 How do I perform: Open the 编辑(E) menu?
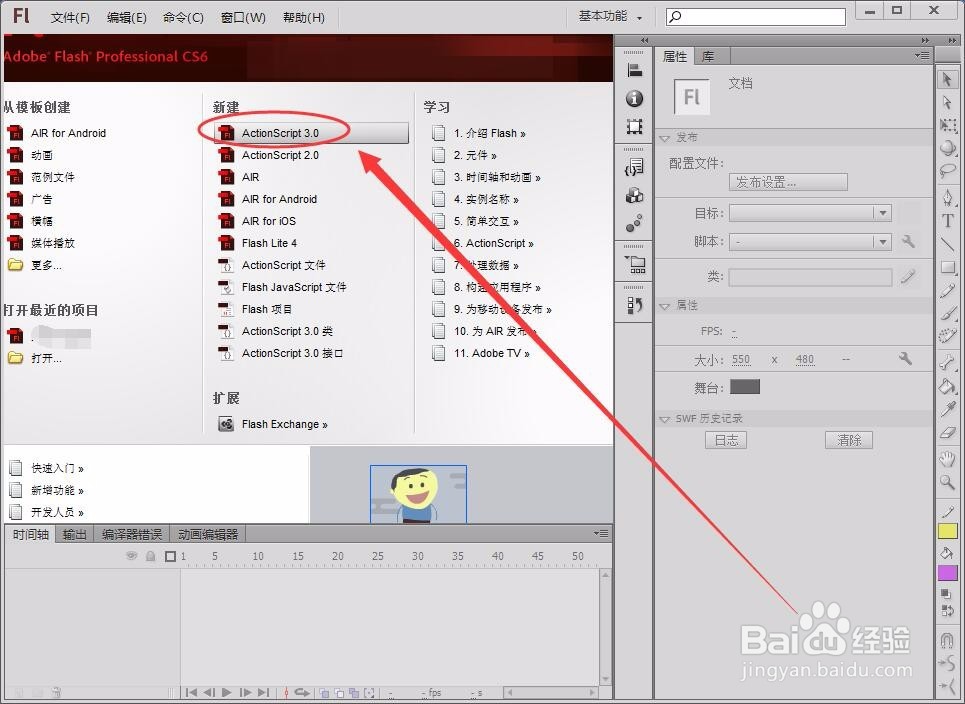(x=126, y=17)
